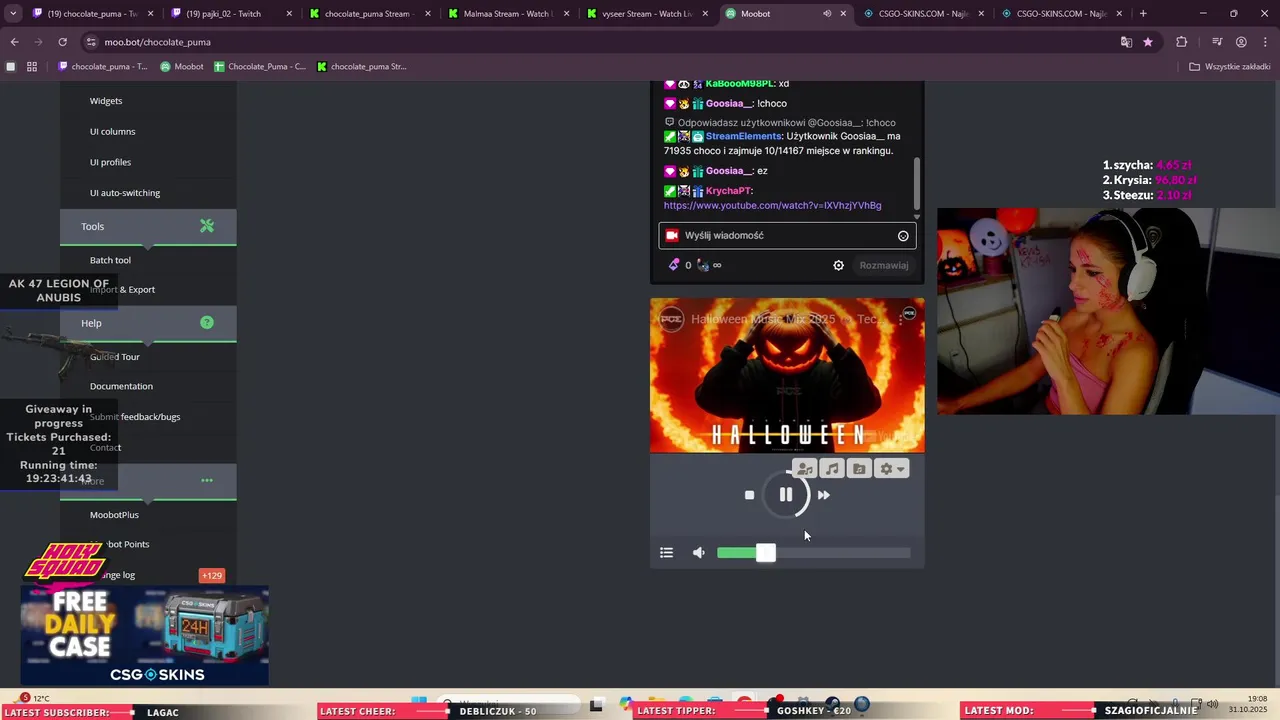This screenshot has height=720, width=1280.
Task: Expand the song player gear dropdown
Action: [x=891, y=469]
